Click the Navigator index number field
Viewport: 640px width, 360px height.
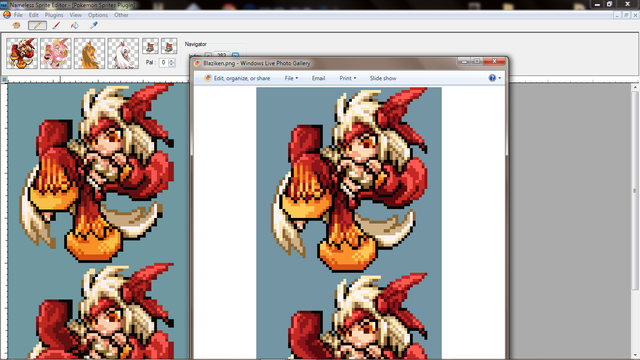pyautogui.click(x=222, y=55)
